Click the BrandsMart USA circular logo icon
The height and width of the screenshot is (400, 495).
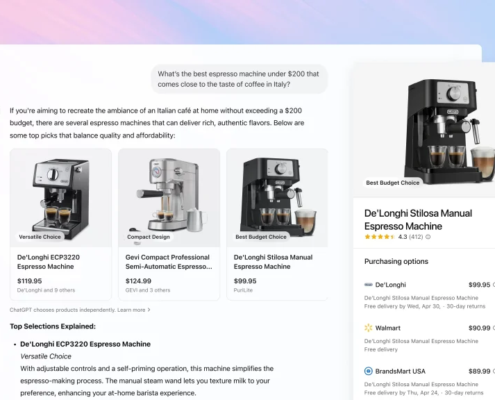pos(368,371)
